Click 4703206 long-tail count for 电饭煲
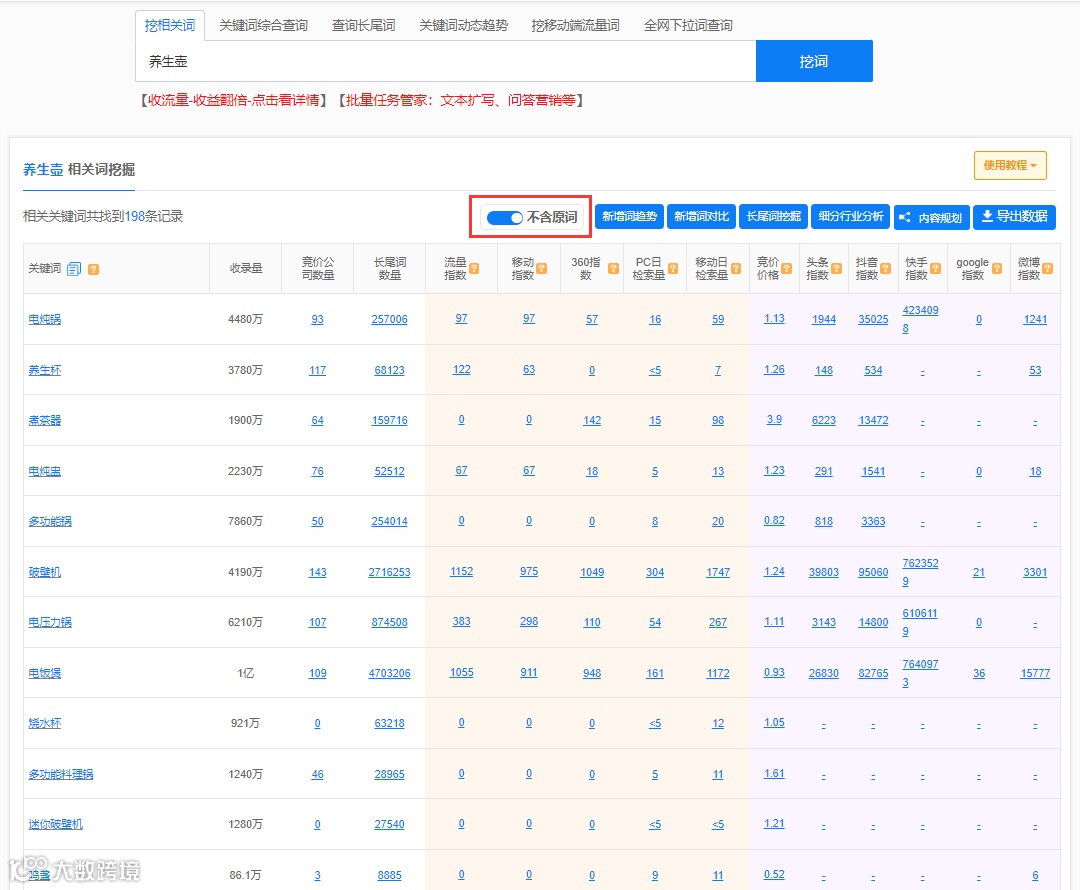This screenshot has width=1080, height=890. (389, 673)
